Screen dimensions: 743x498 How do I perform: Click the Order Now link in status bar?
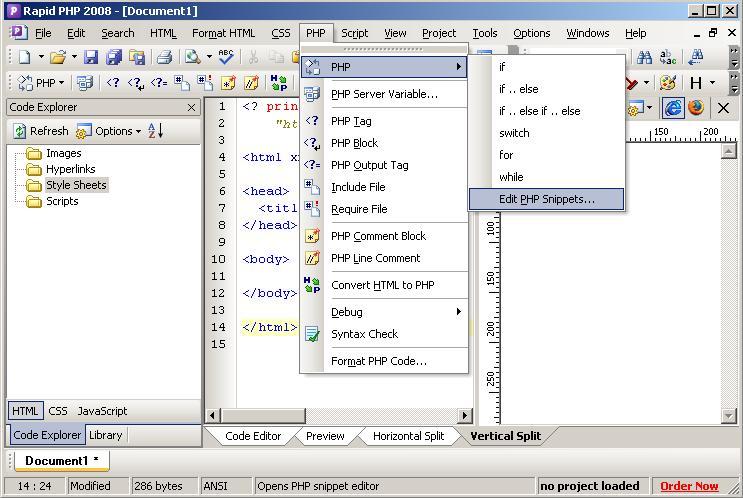(689, 486)
